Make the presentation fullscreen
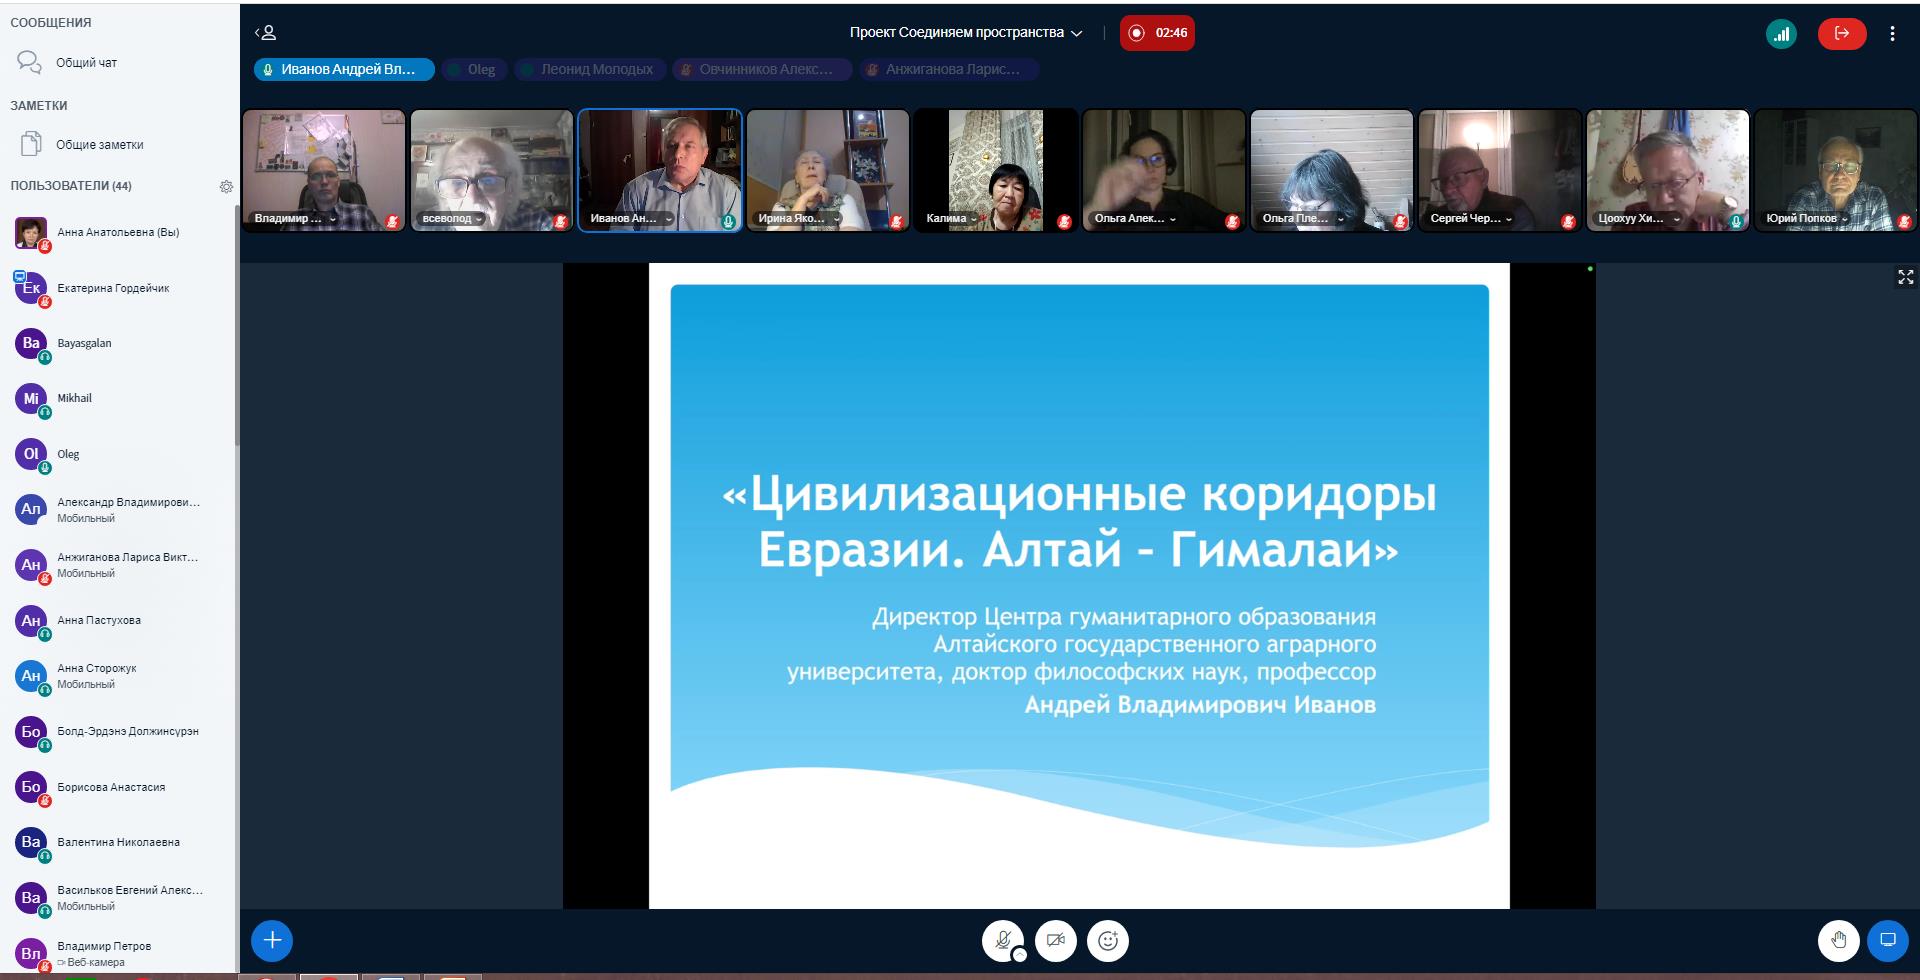Image resolution: width=1920 pixels, height=980 pixels. [1905, 277]
